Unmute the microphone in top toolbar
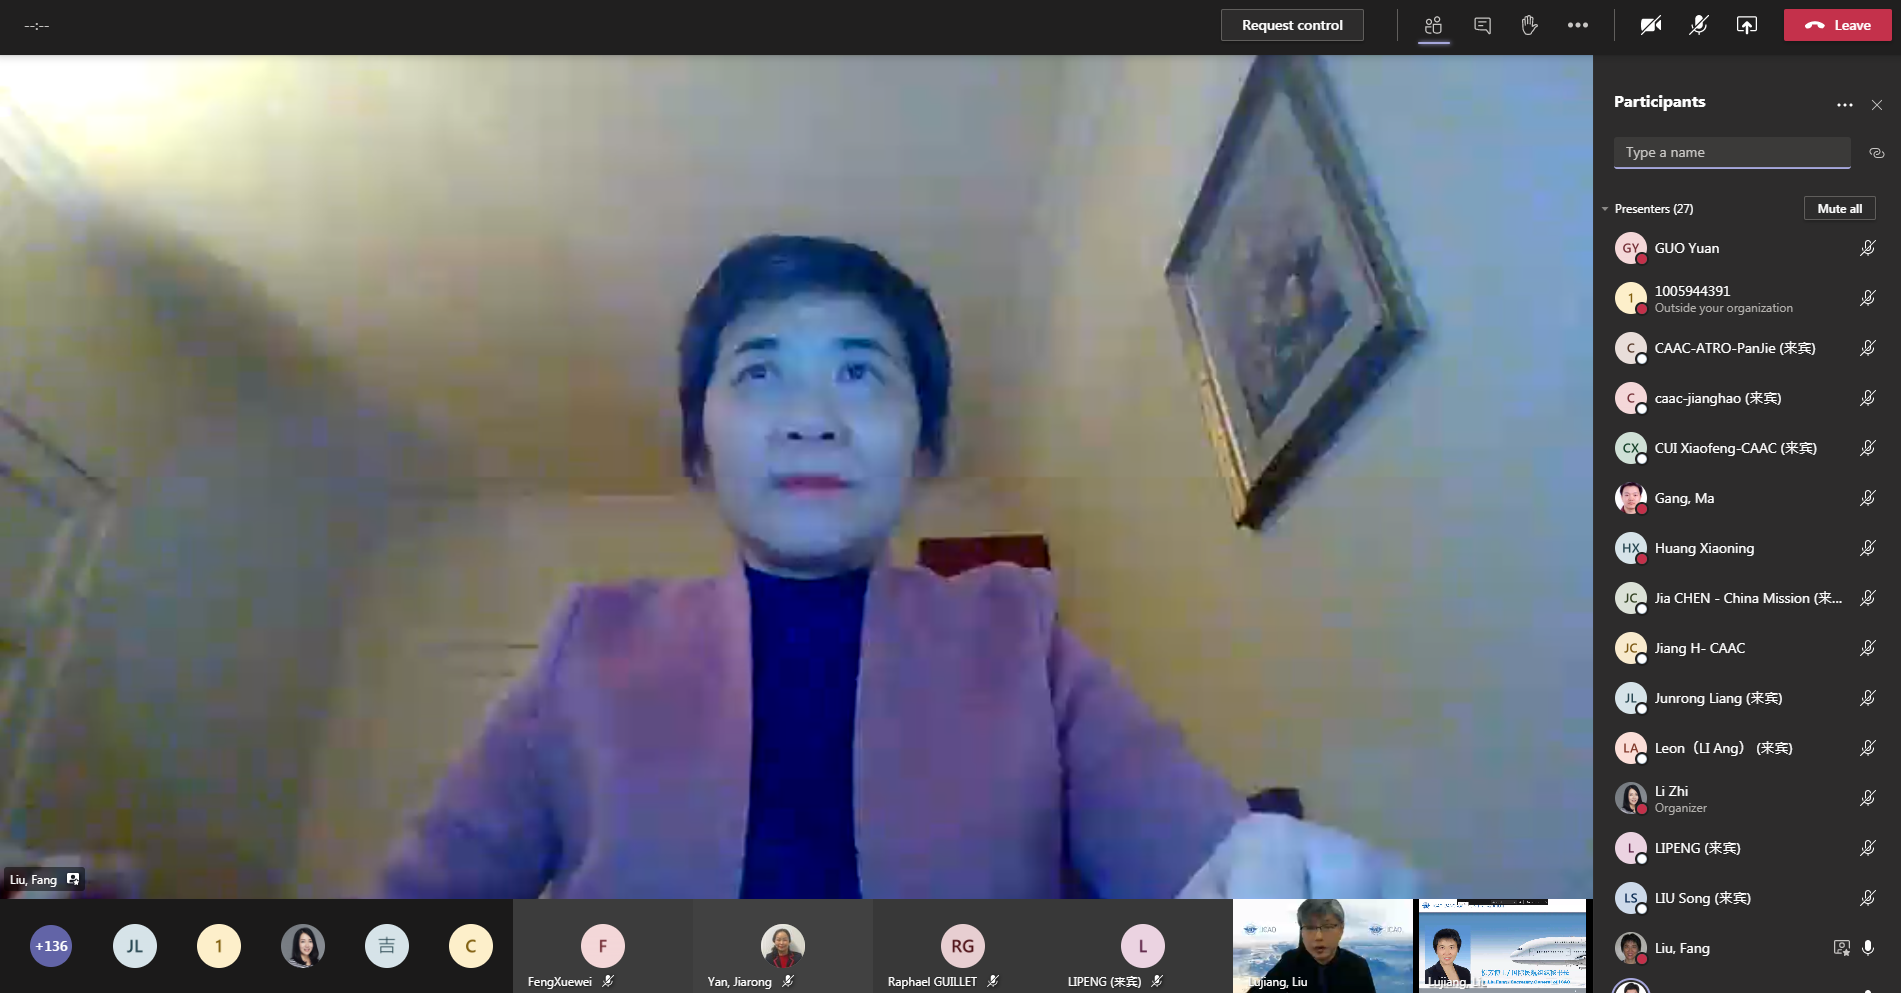The height and width of the screenshot is (993, 1901). [1698, 26]
